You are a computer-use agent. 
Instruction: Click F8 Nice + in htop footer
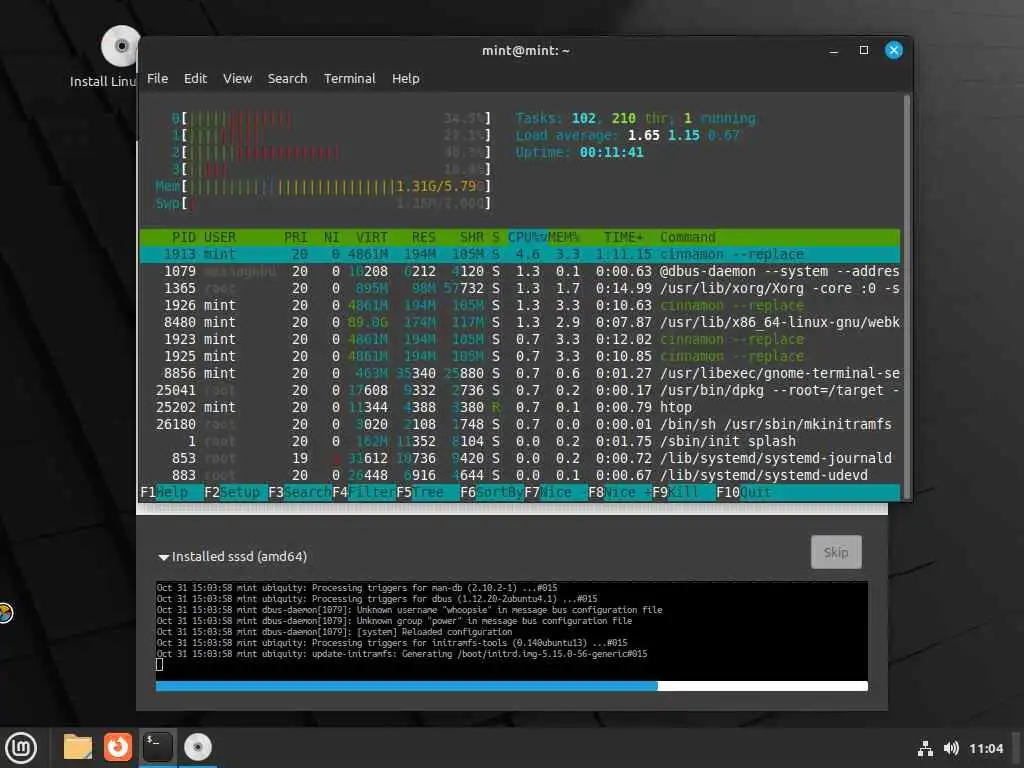[x=620, y=492]
